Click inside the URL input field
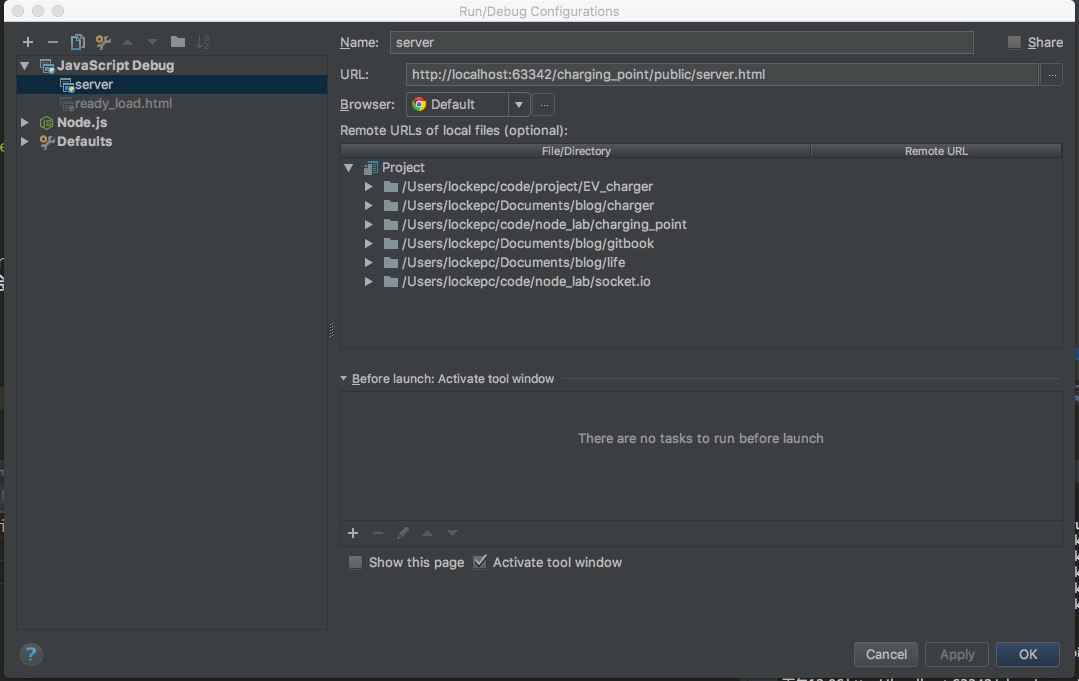1079x681 pixels. 720,74
